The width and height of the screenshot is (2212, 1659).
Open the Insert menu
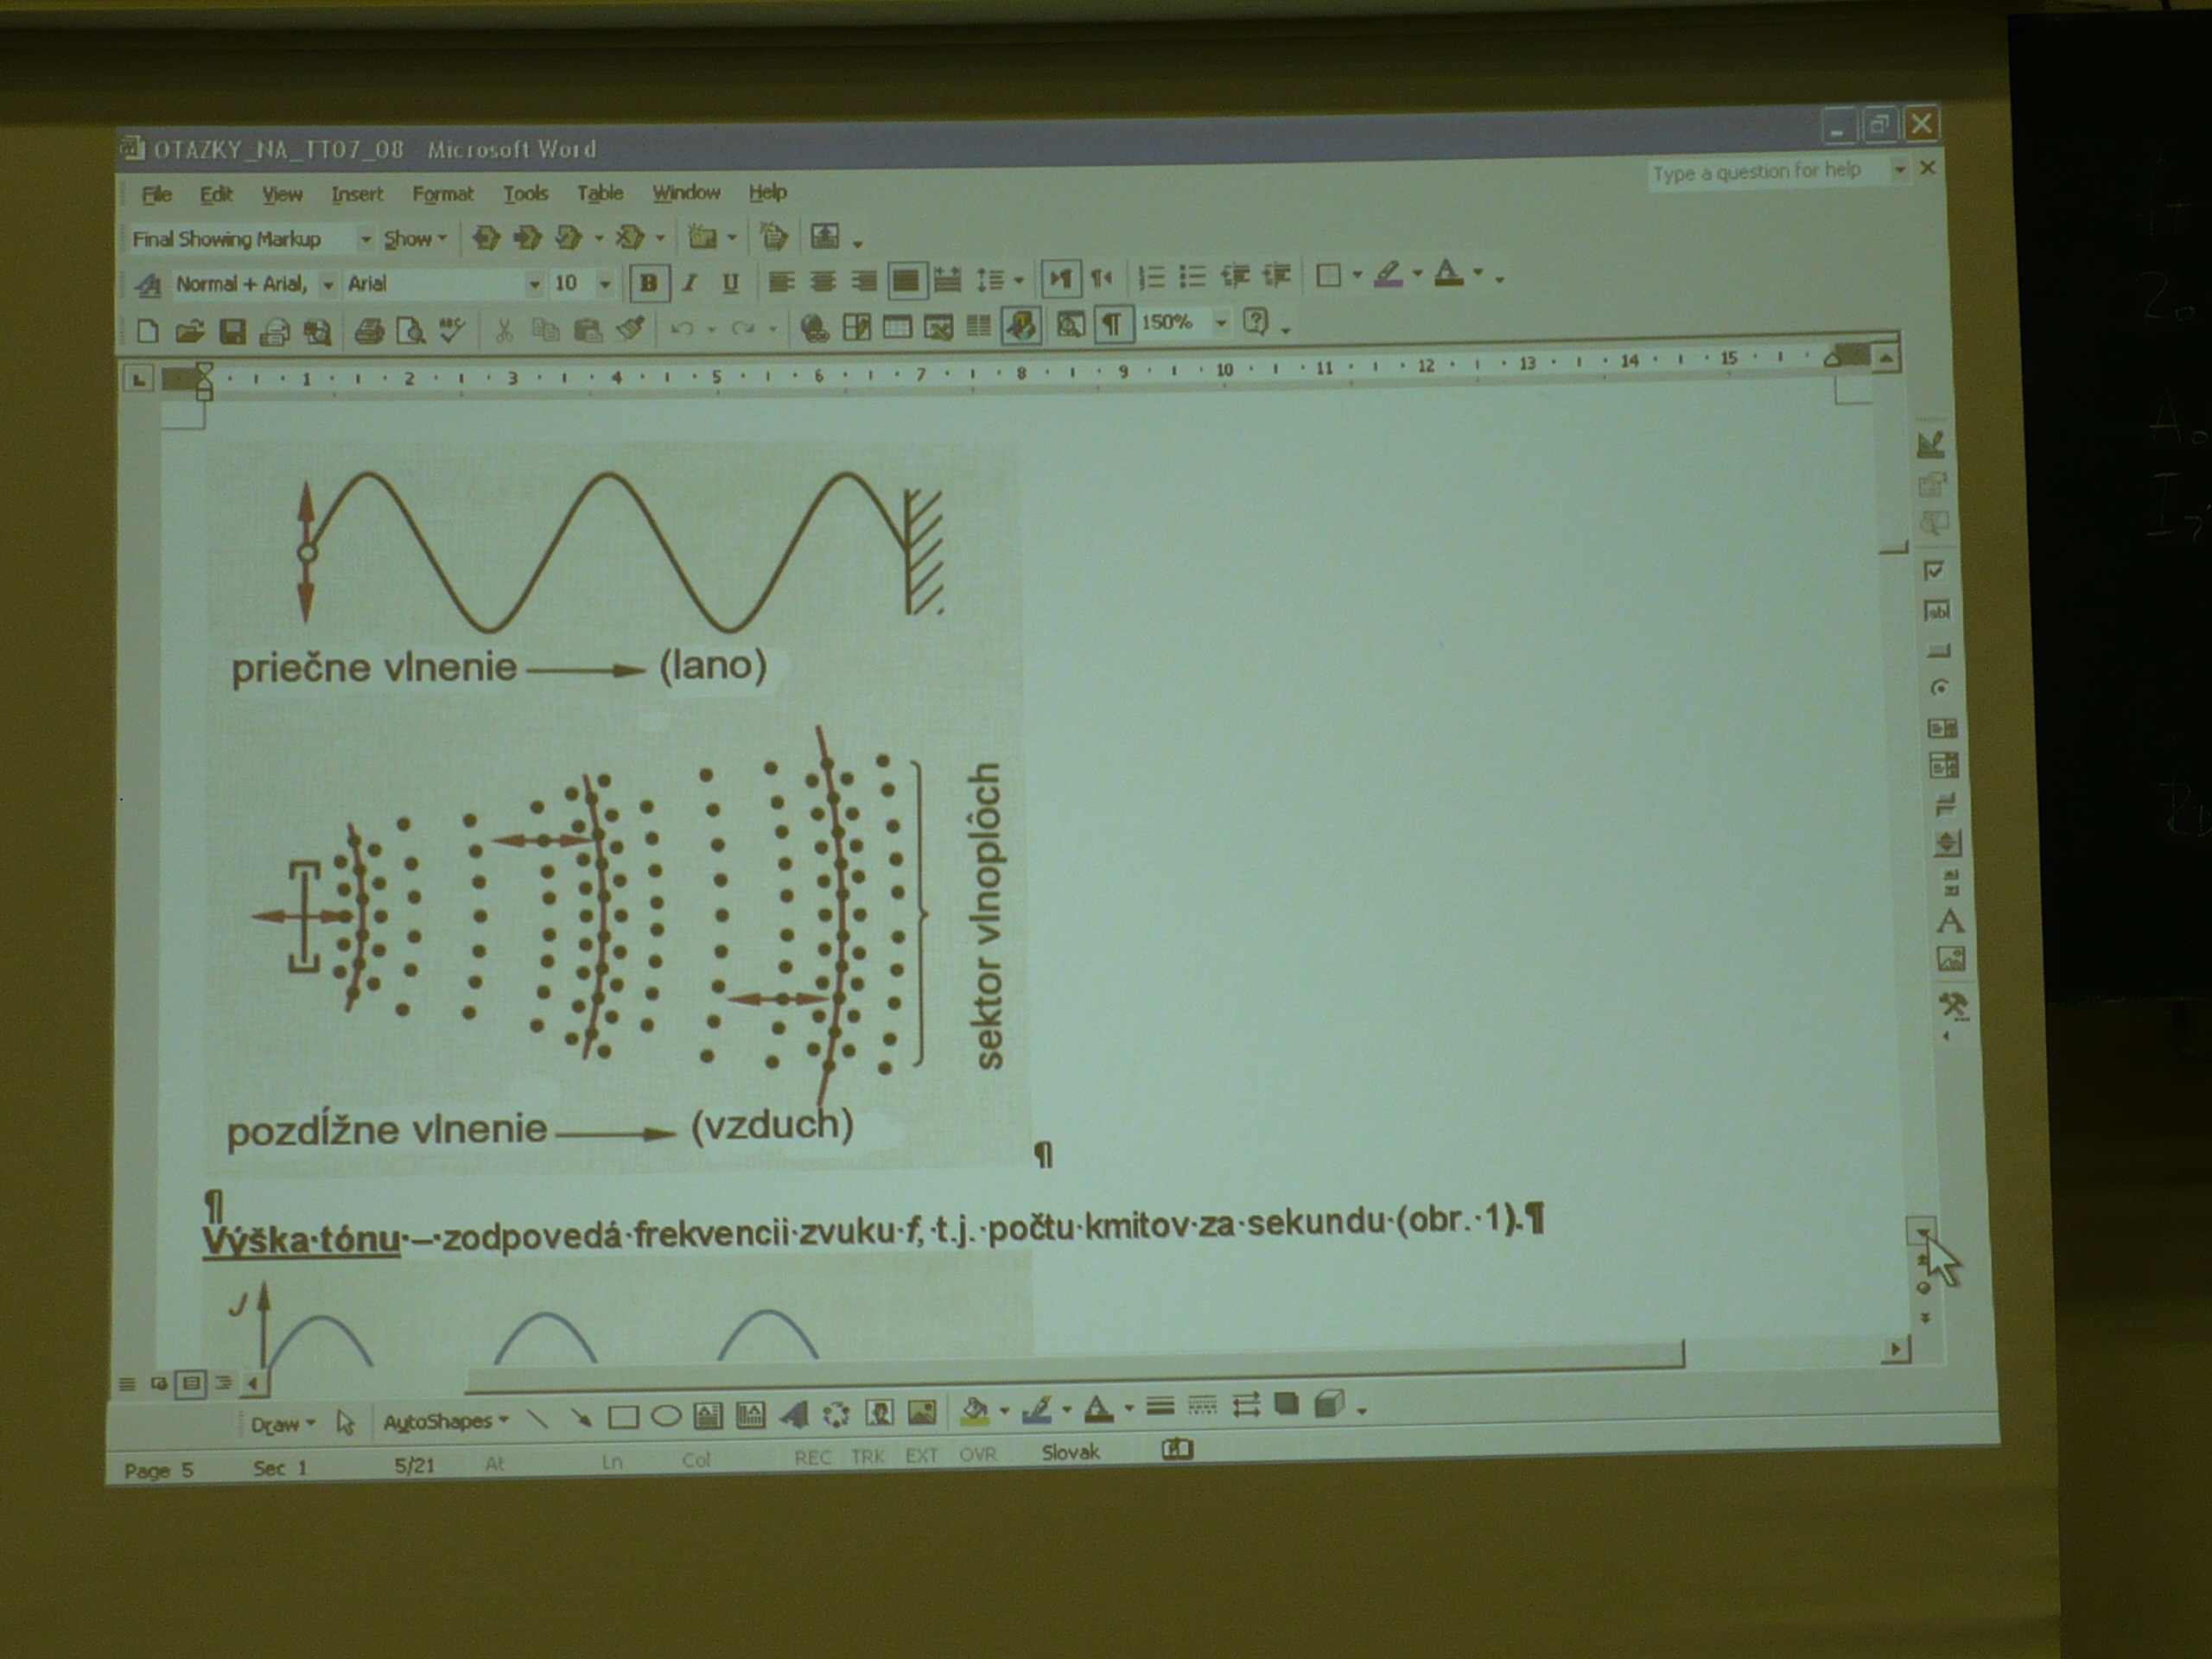(x=357, y=194)
